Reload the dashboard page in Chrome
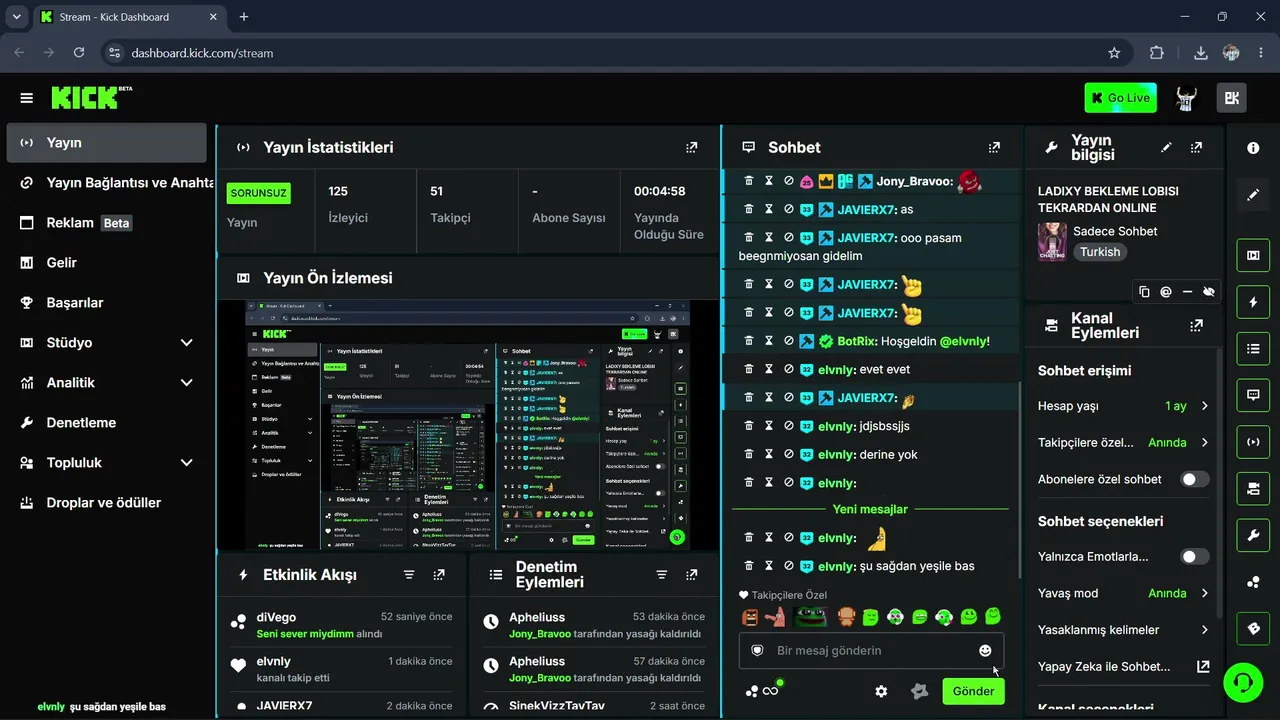 (79, 53)
